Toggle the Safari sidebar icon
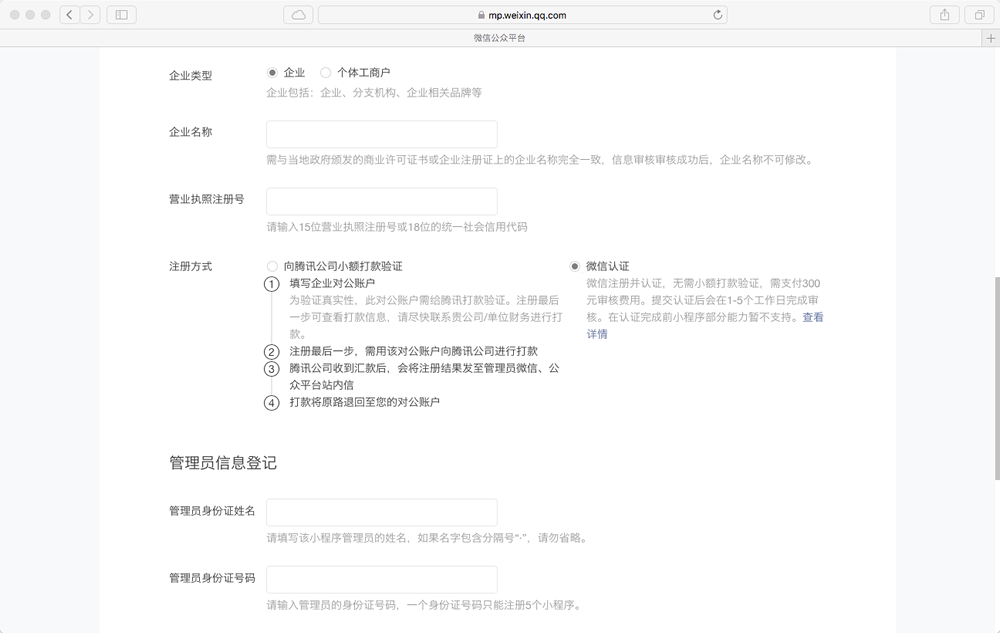 [x=122, y=15]
